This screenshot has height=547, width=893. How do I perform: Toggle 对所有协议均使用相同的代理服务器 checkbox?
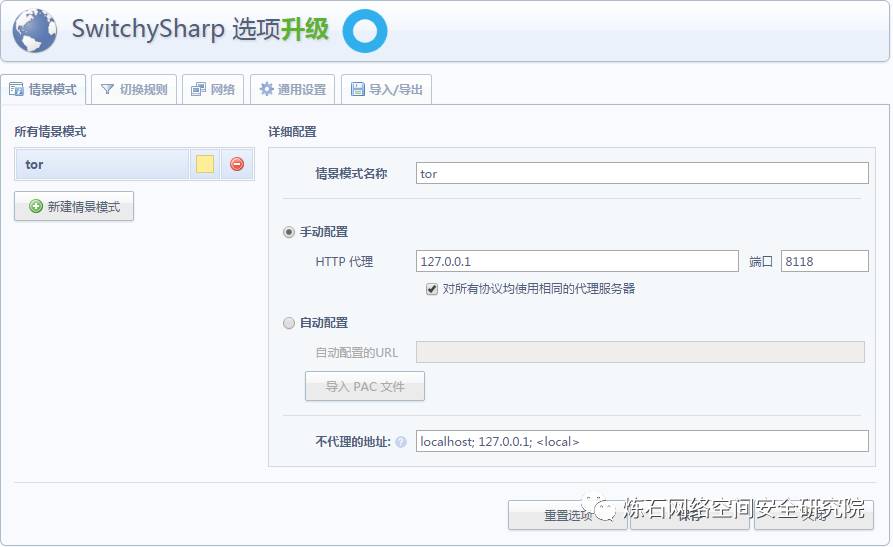coord(432,289)
